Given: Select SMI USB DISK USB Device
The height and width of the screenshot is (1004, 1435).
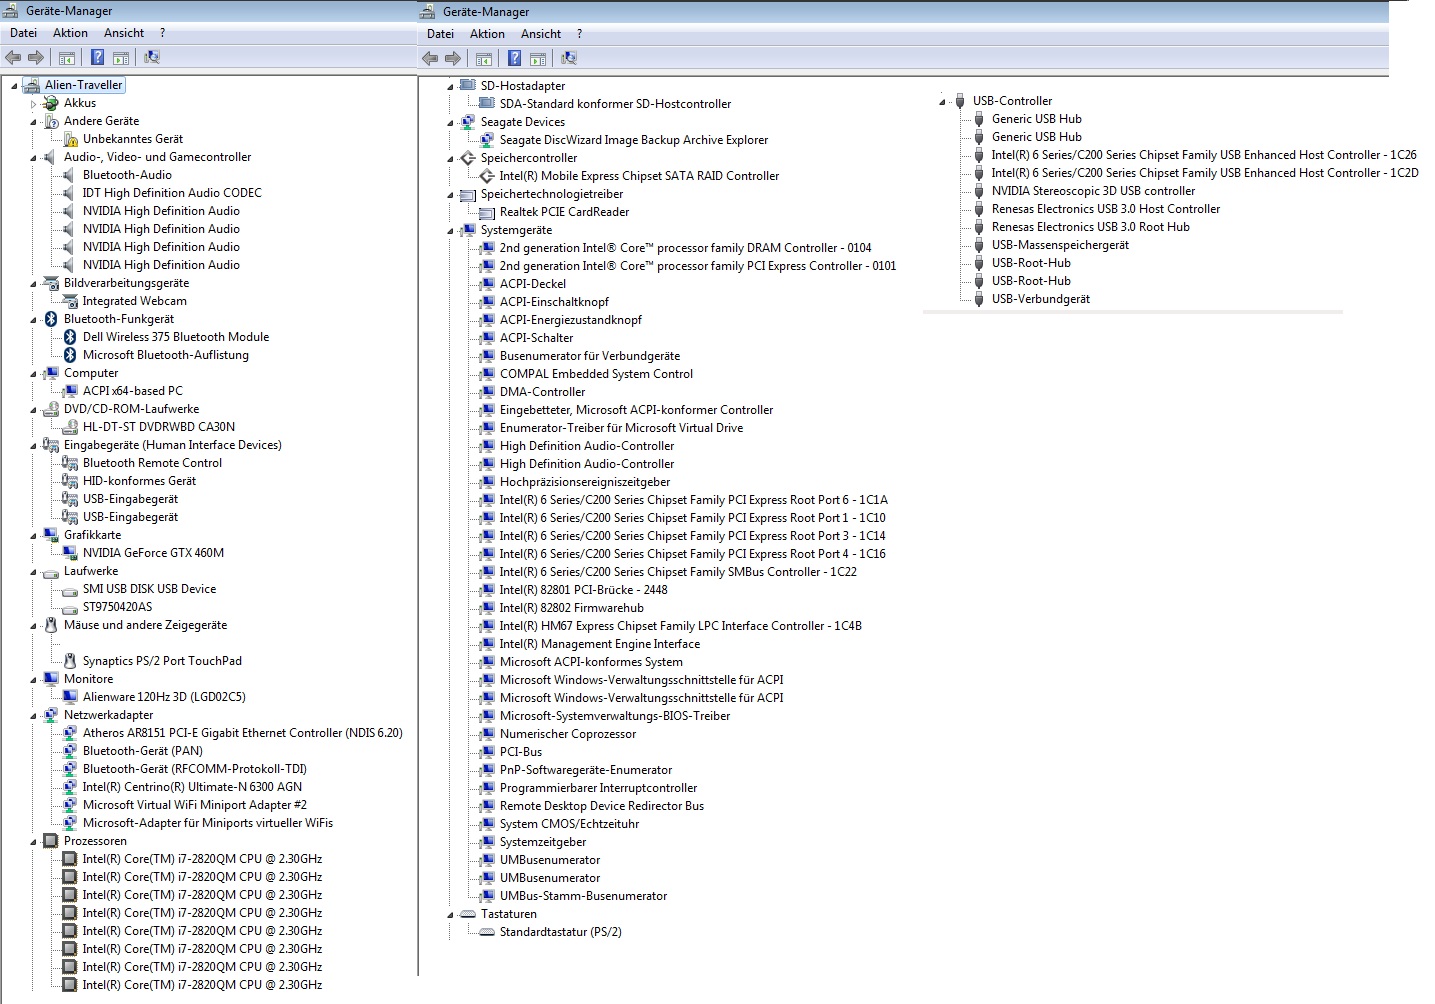Looking at the screenshot, I should tap(149, 589).
